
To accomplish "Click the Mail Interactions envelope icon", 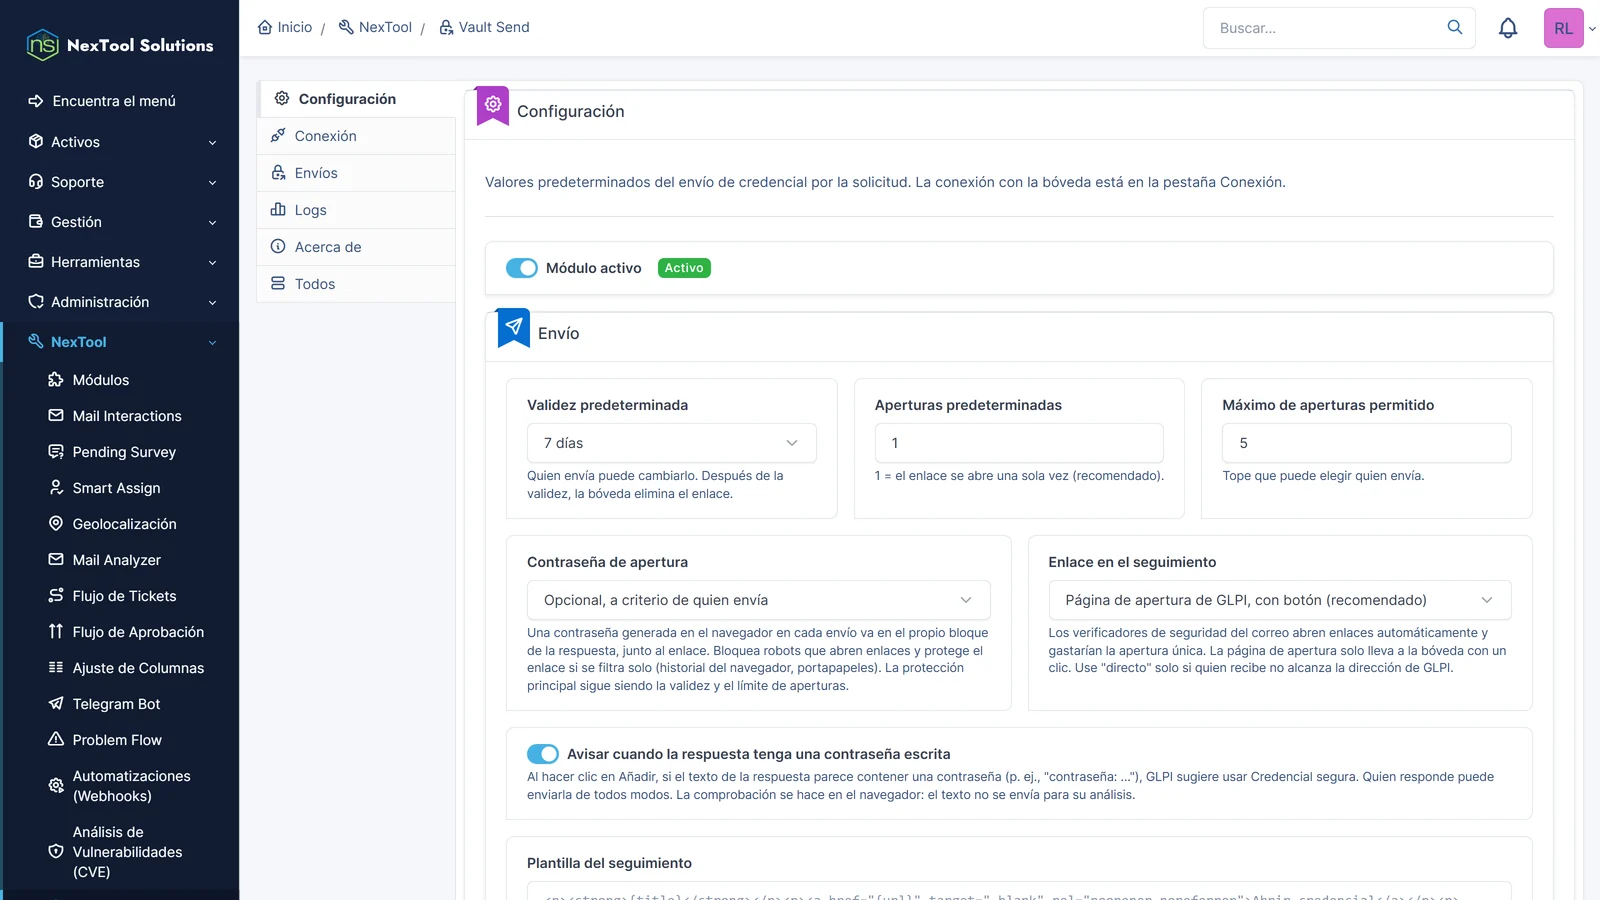I will pyautogui.click(x=56, y=416).
